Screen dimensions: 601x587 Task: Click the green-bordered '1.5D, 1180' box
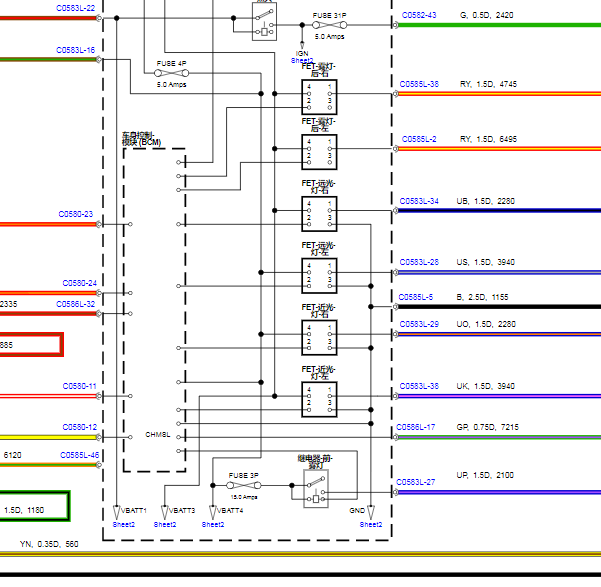point(35,506)
